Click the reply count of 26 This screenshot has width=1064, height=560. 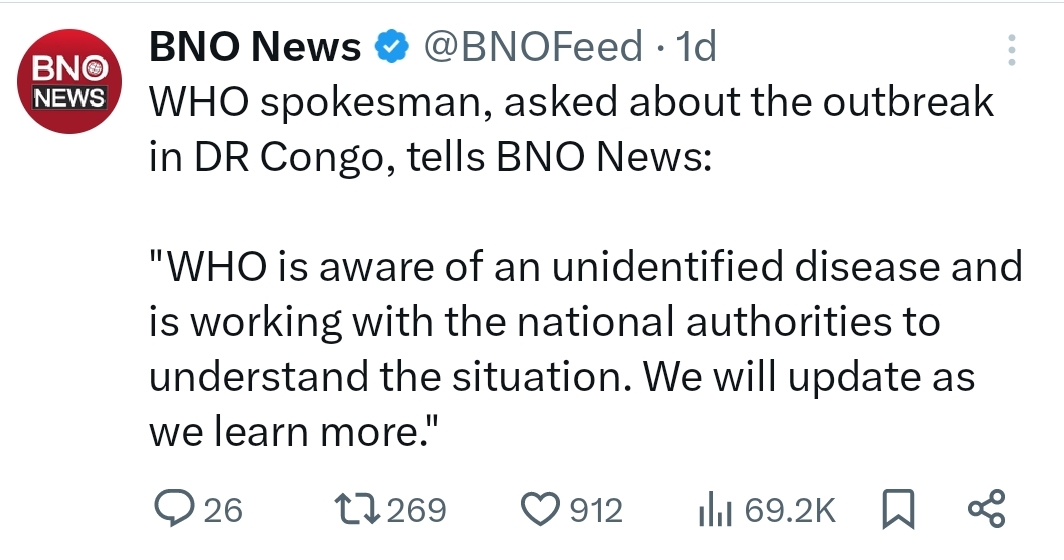click(223, 511)
